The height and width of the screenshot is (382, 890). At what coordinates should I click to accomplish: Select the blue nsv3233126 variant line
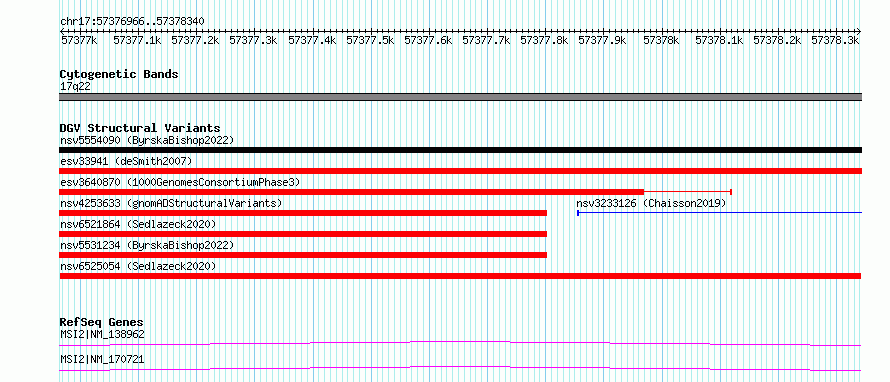click(719, 213)
